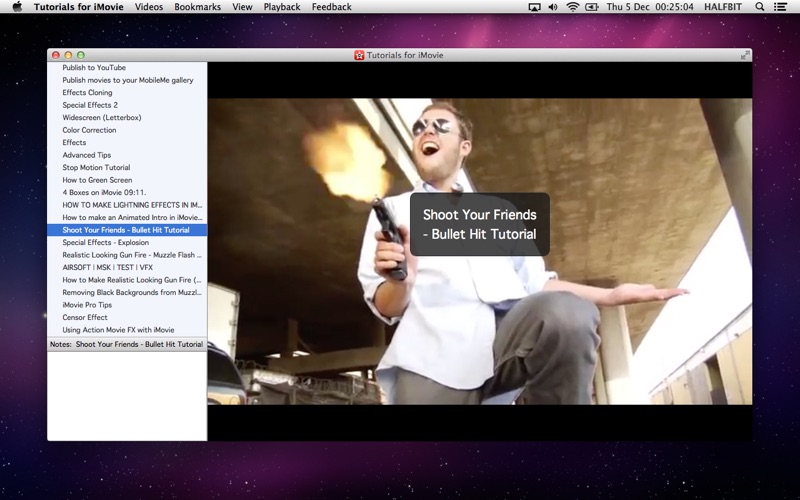Zoom the window with the green button

(x=81, y=55)
